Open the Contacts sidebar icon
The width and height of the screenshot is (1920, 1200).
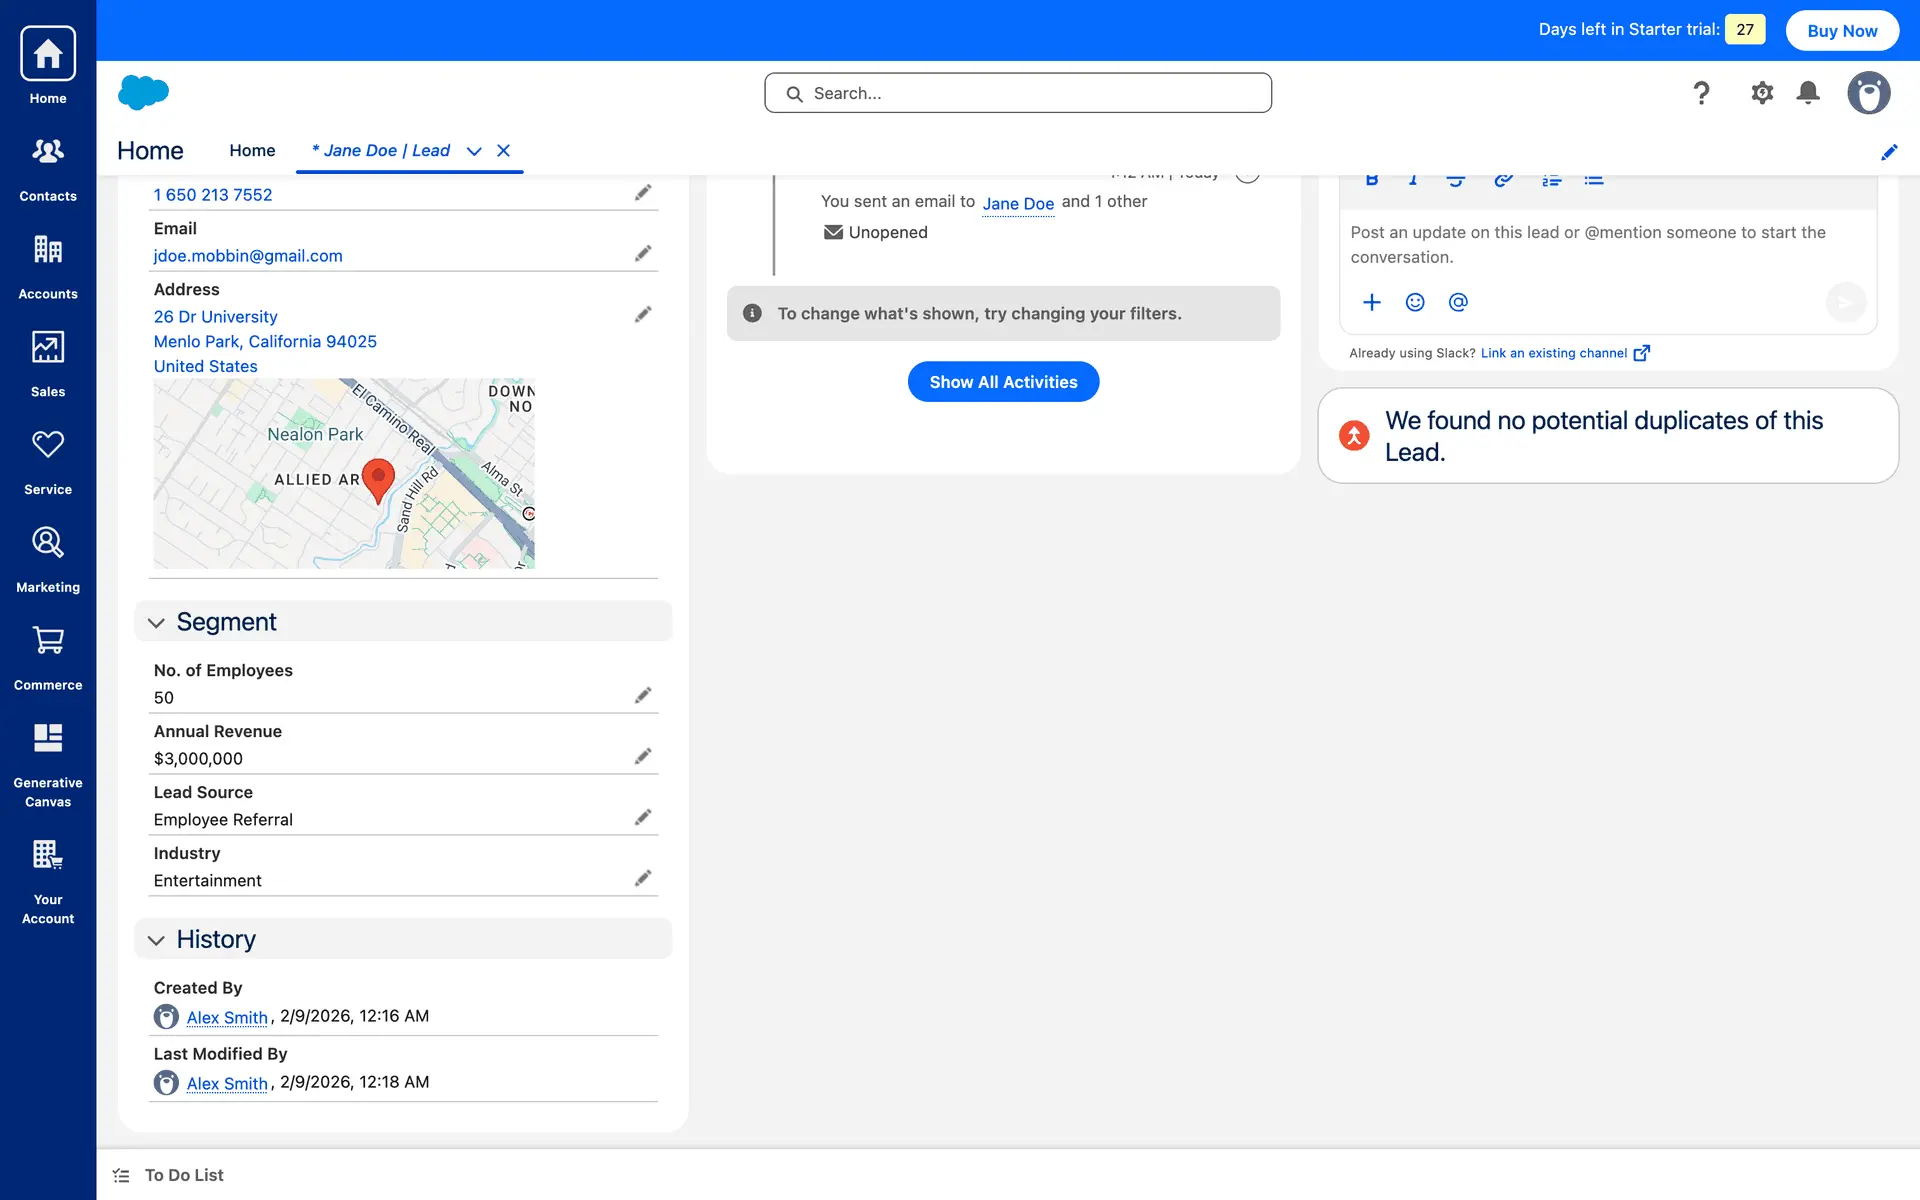[48, 168]
